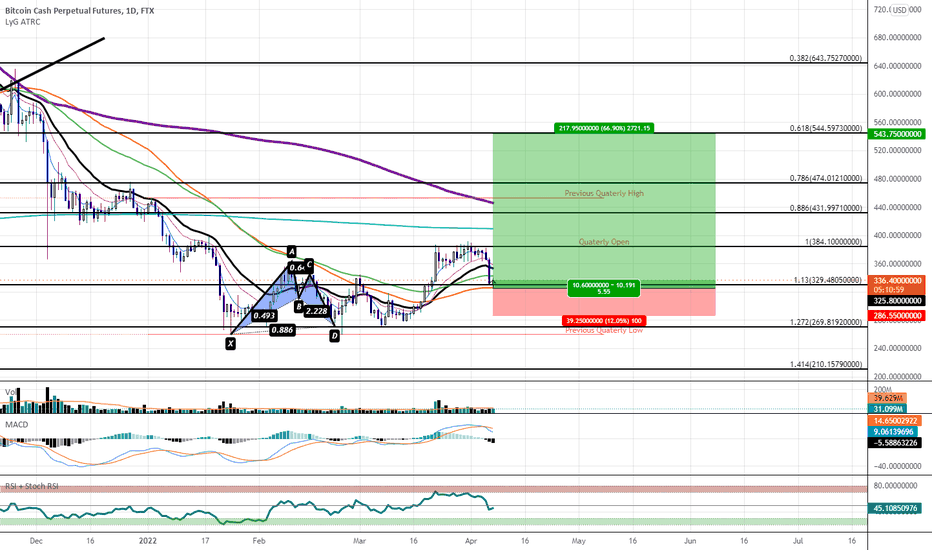
Task: Click the 45.10850976 RSI value tag
Action: tap(895, 508)
